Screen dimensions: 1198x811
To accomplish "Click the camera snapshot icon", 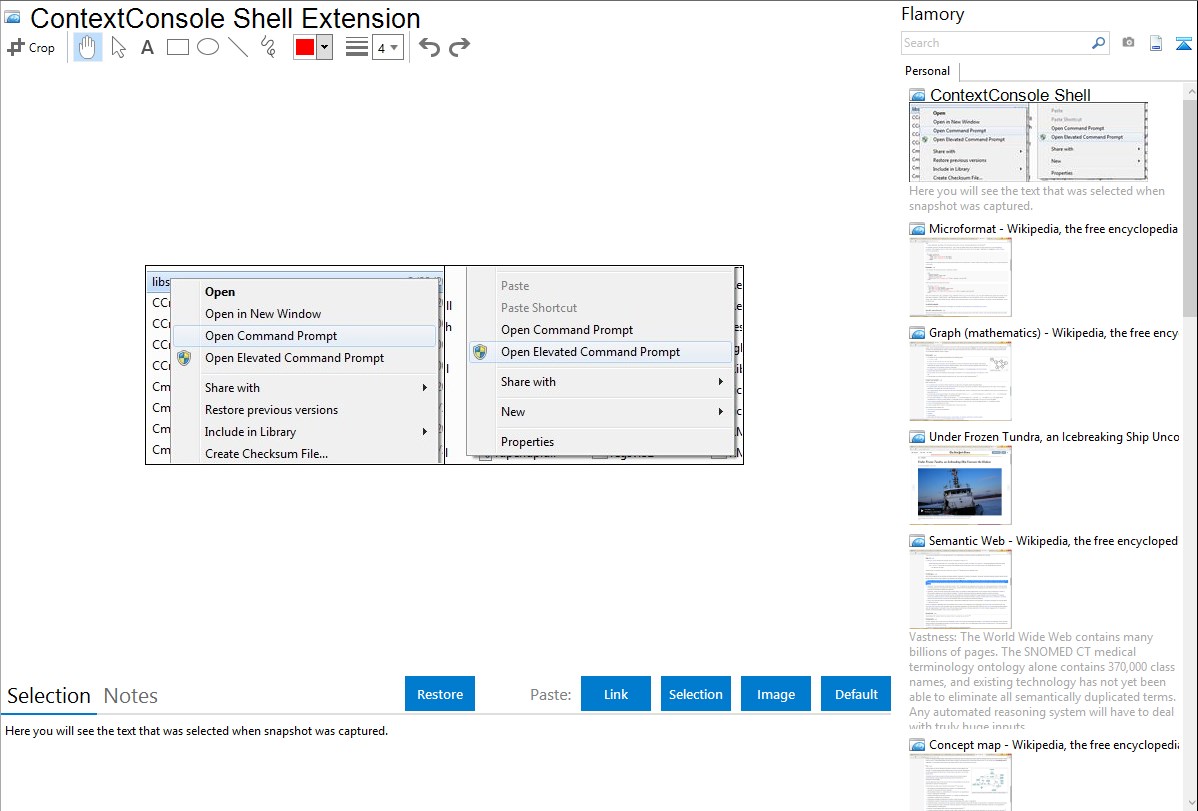I will coord(1128,43).
